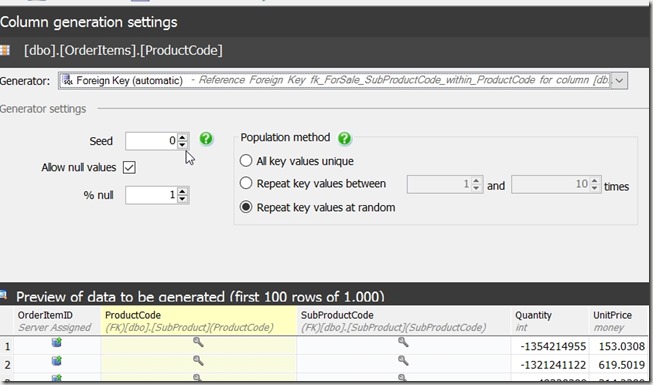
Task: Increase the minimum repeat count
Action: [x=477, y=180]
